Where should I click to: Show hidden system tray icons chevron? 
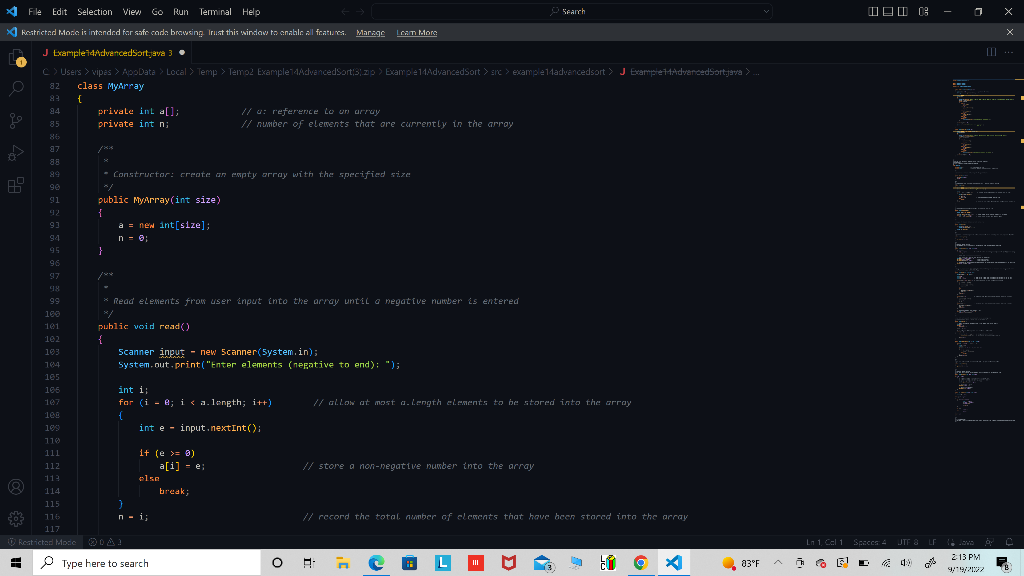coord(778,562)
